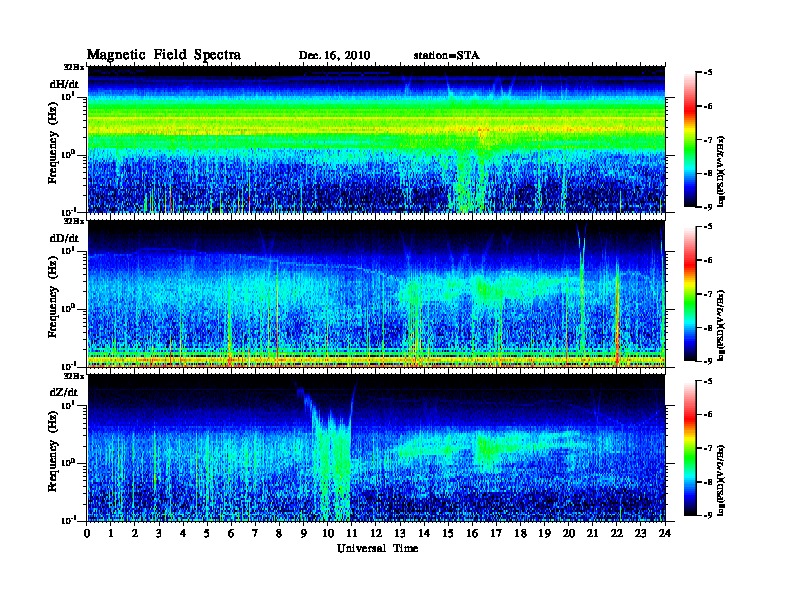Click hour tick label 19 on time axis
This screenshot has height=612, width=792.
coord(544,533)
